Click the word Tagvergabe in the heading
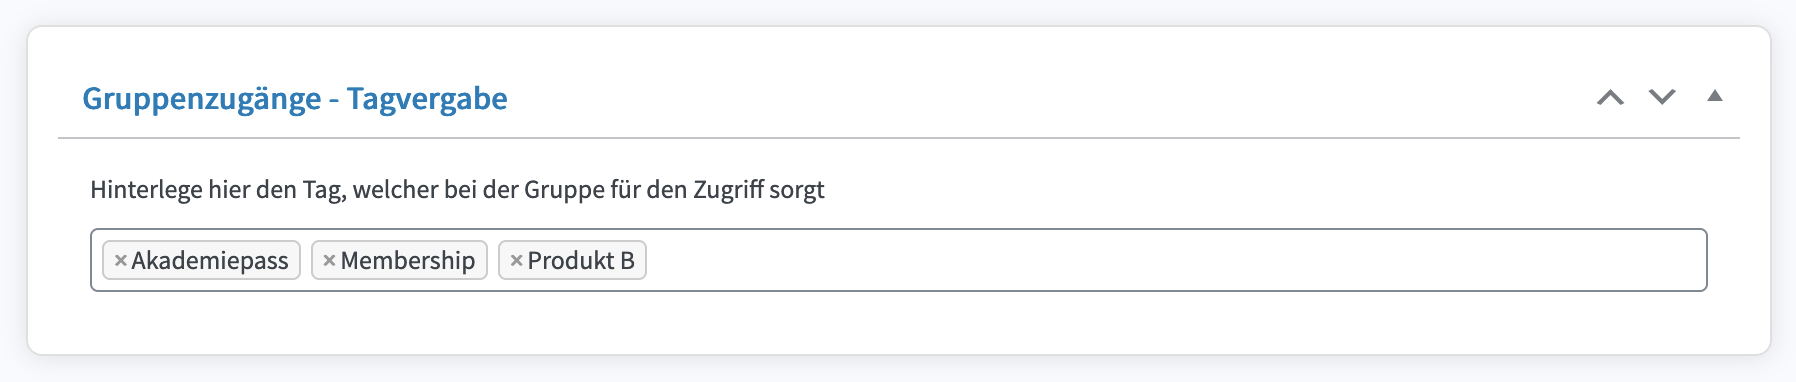1796x382 pixels. pyautogui.click(x=427, y=99)
